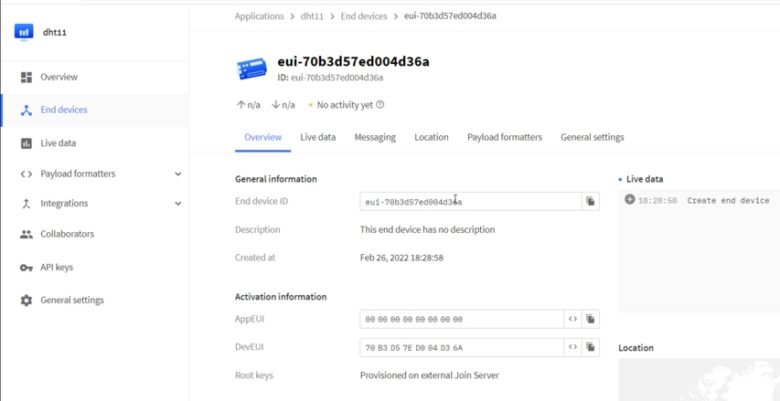Click the End devices branch icon

pyautogui.click(x=26, y=110)
